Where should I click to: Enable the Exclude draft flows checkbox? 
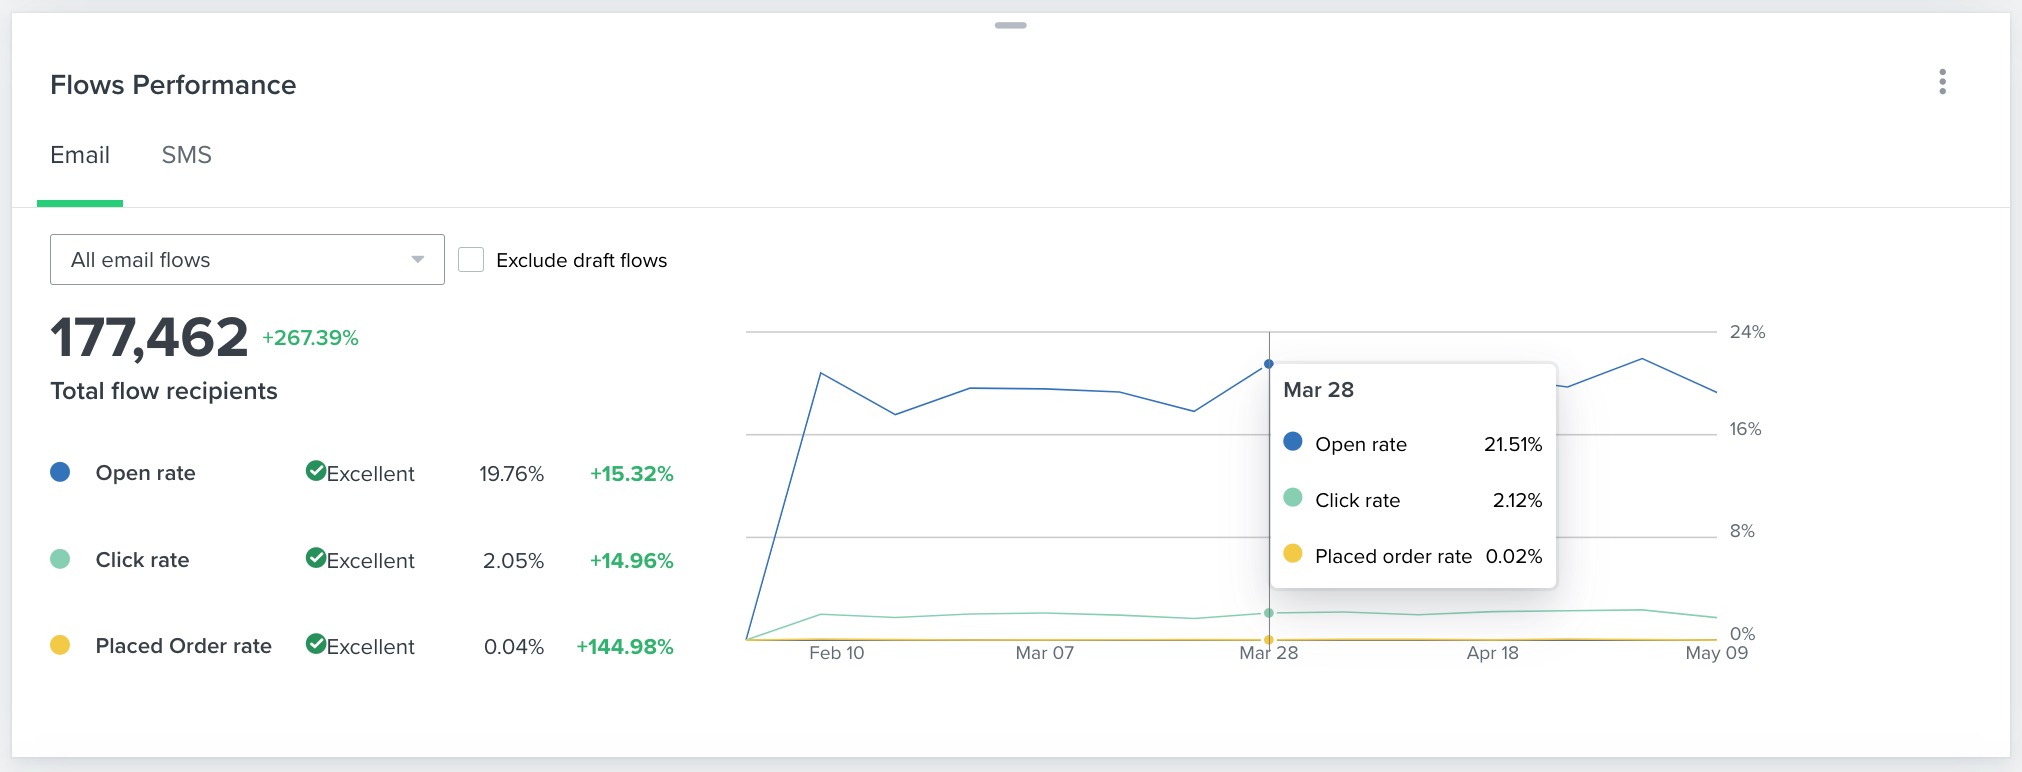pos(471,260)
